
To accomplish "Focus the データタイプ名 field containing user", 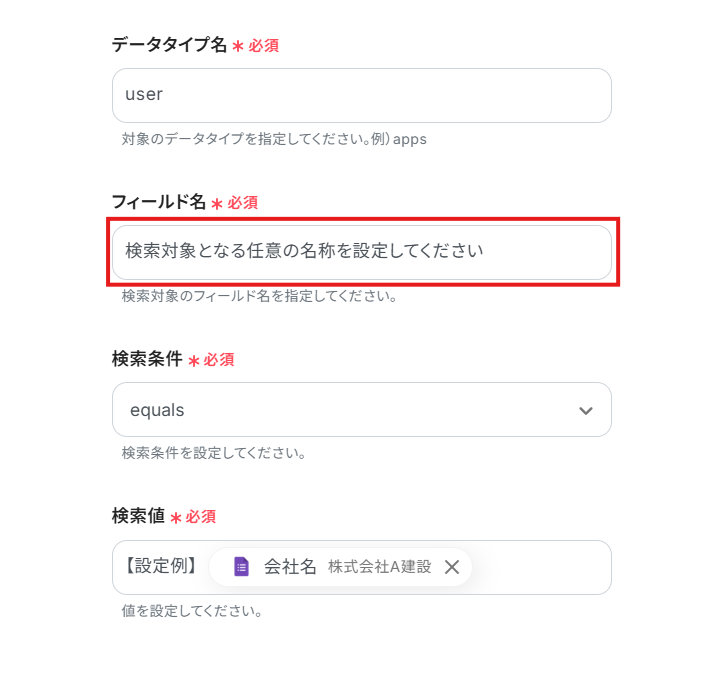I will [361, 95].
